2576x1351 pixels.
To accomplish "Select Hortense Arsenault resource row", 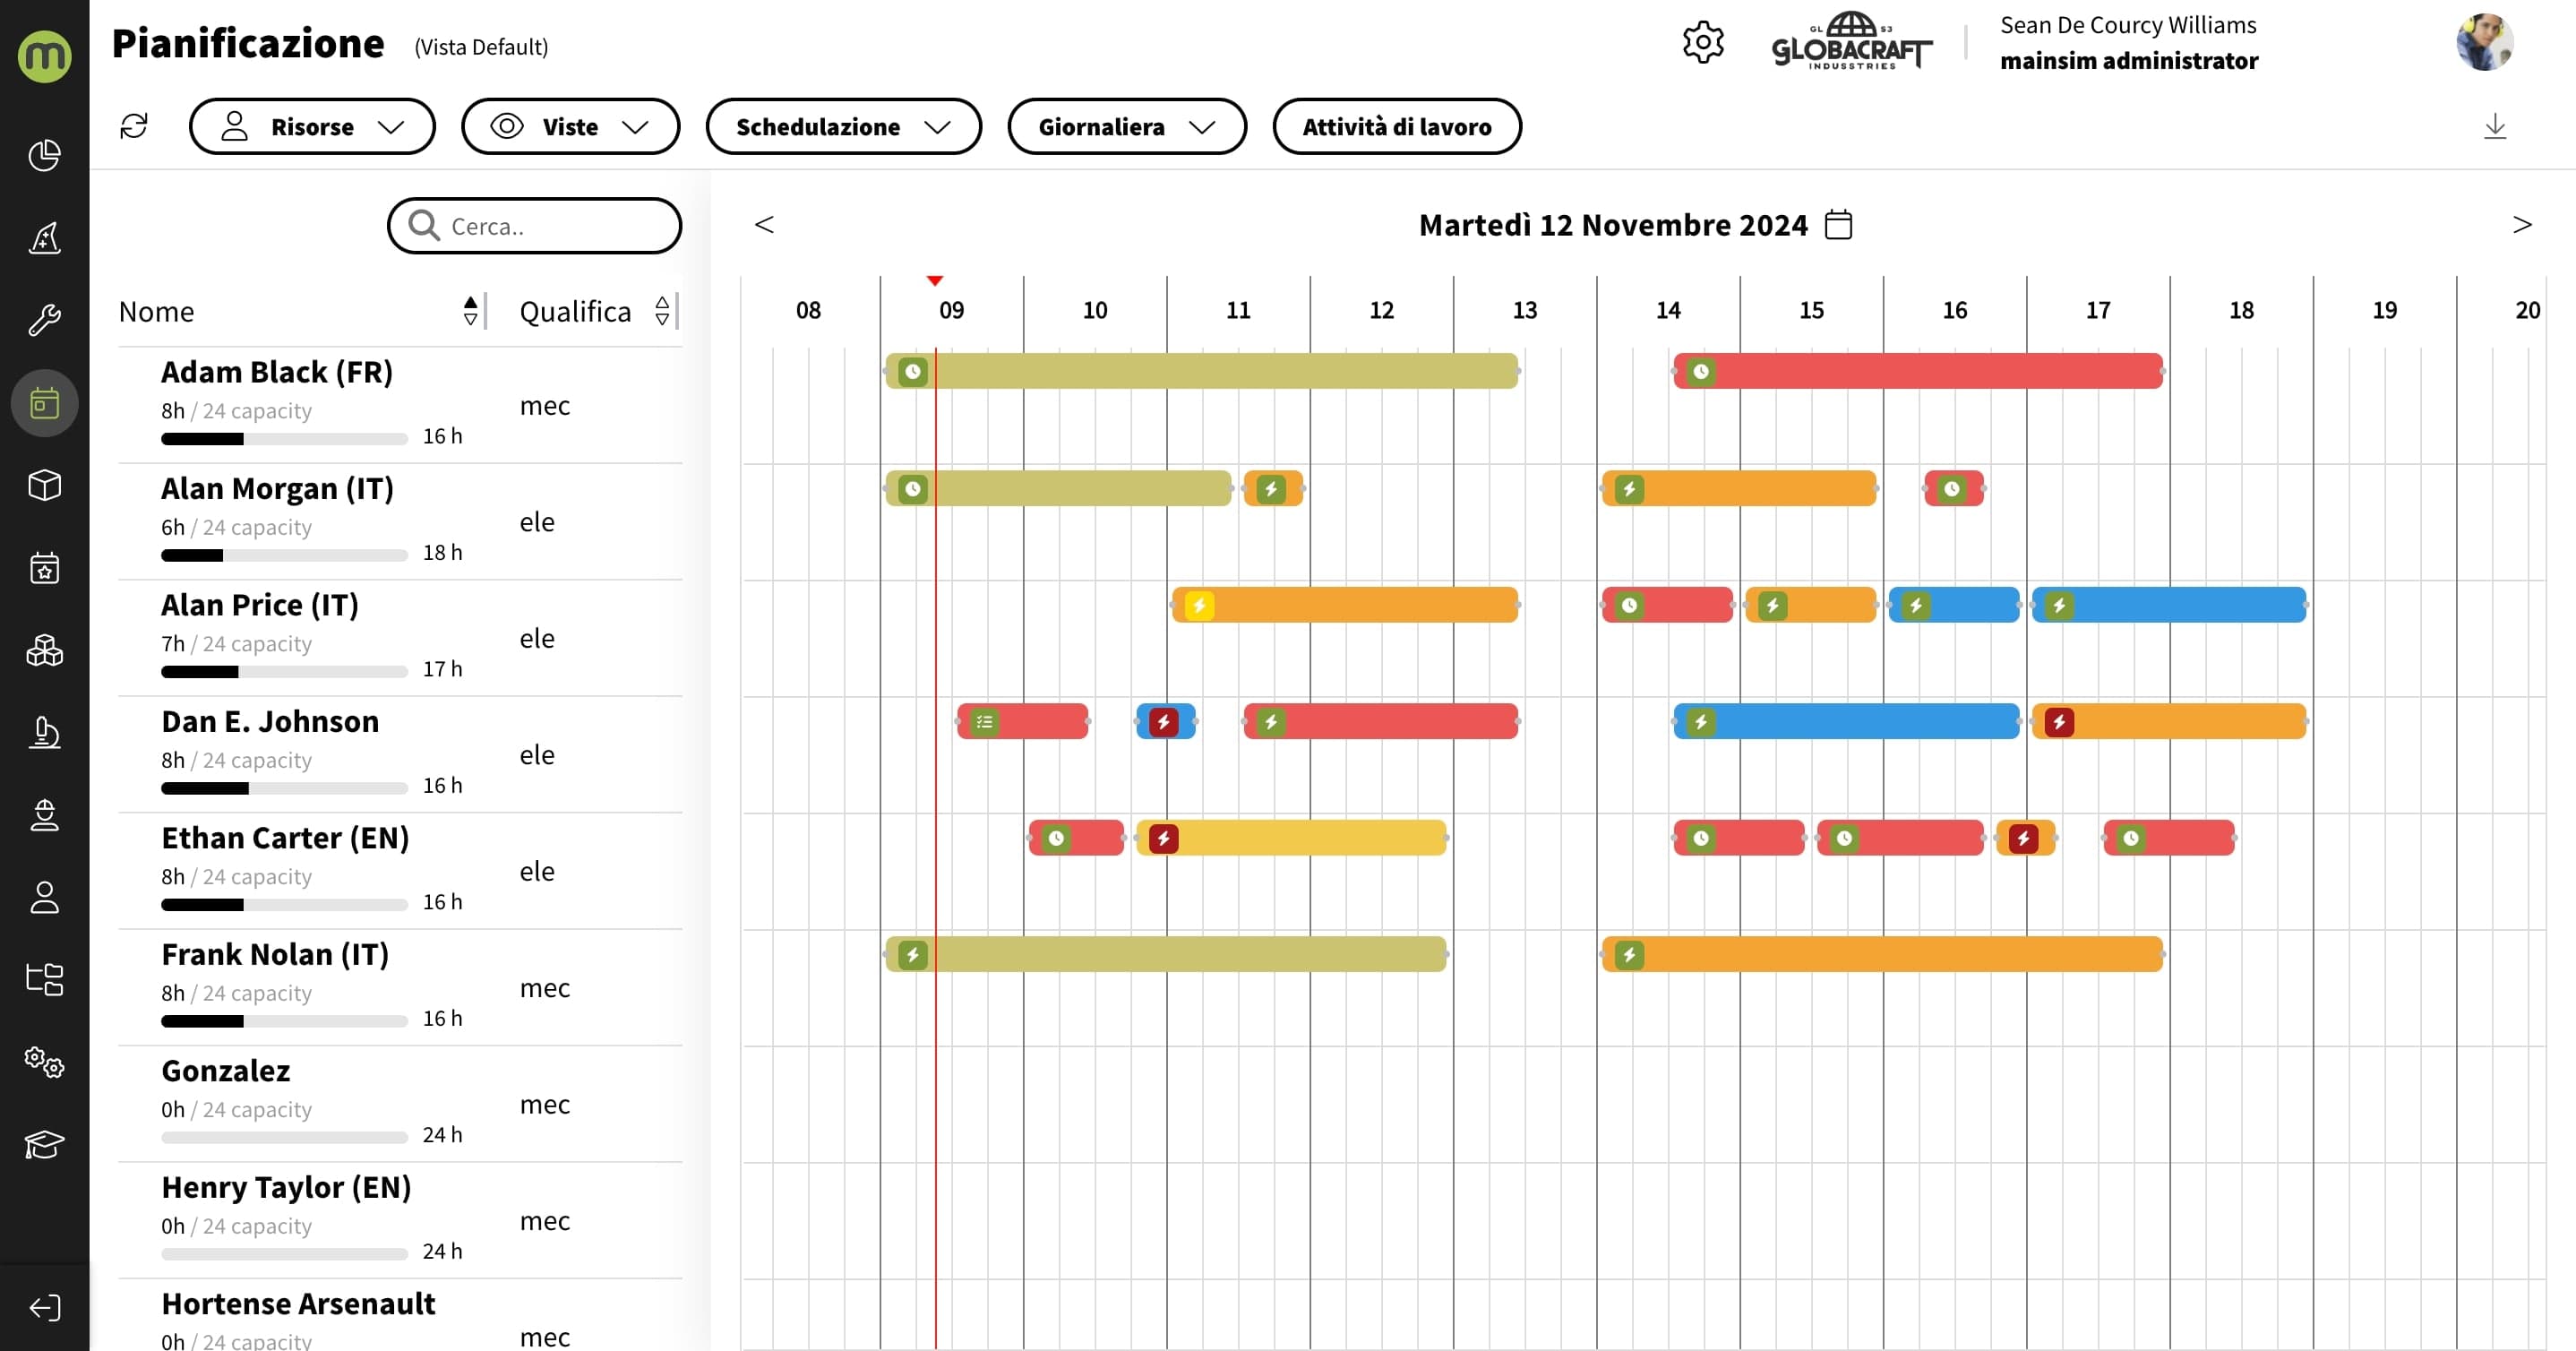I will pyautogui.click(x=400, y=1316).
